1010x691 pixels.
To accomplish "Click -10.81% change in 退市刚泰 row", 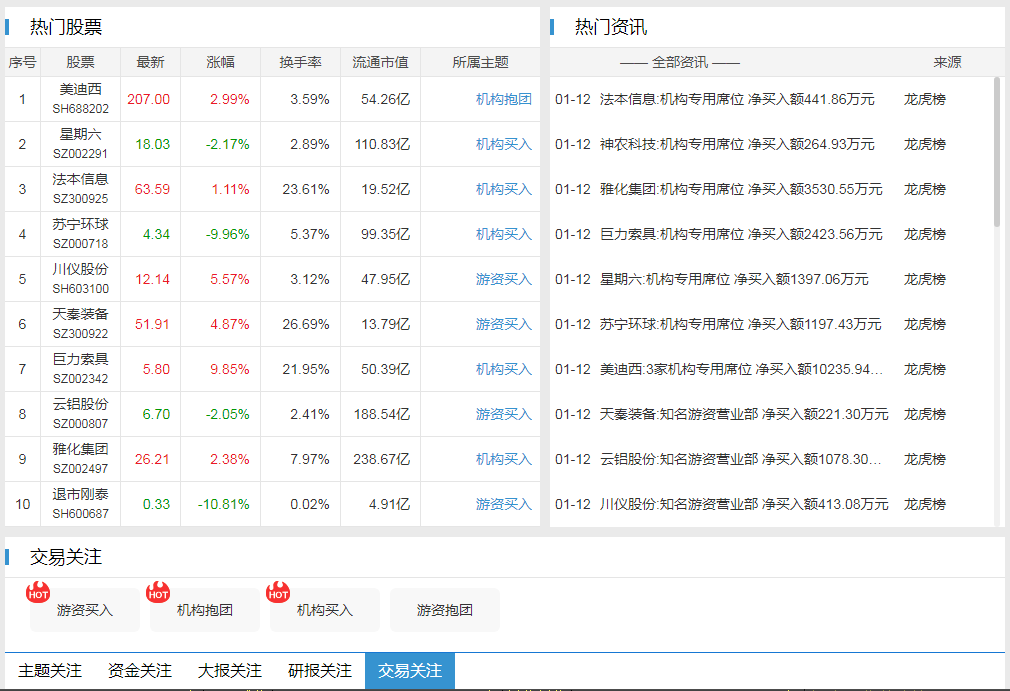I will pyautogui.click(x=224, y=504).
